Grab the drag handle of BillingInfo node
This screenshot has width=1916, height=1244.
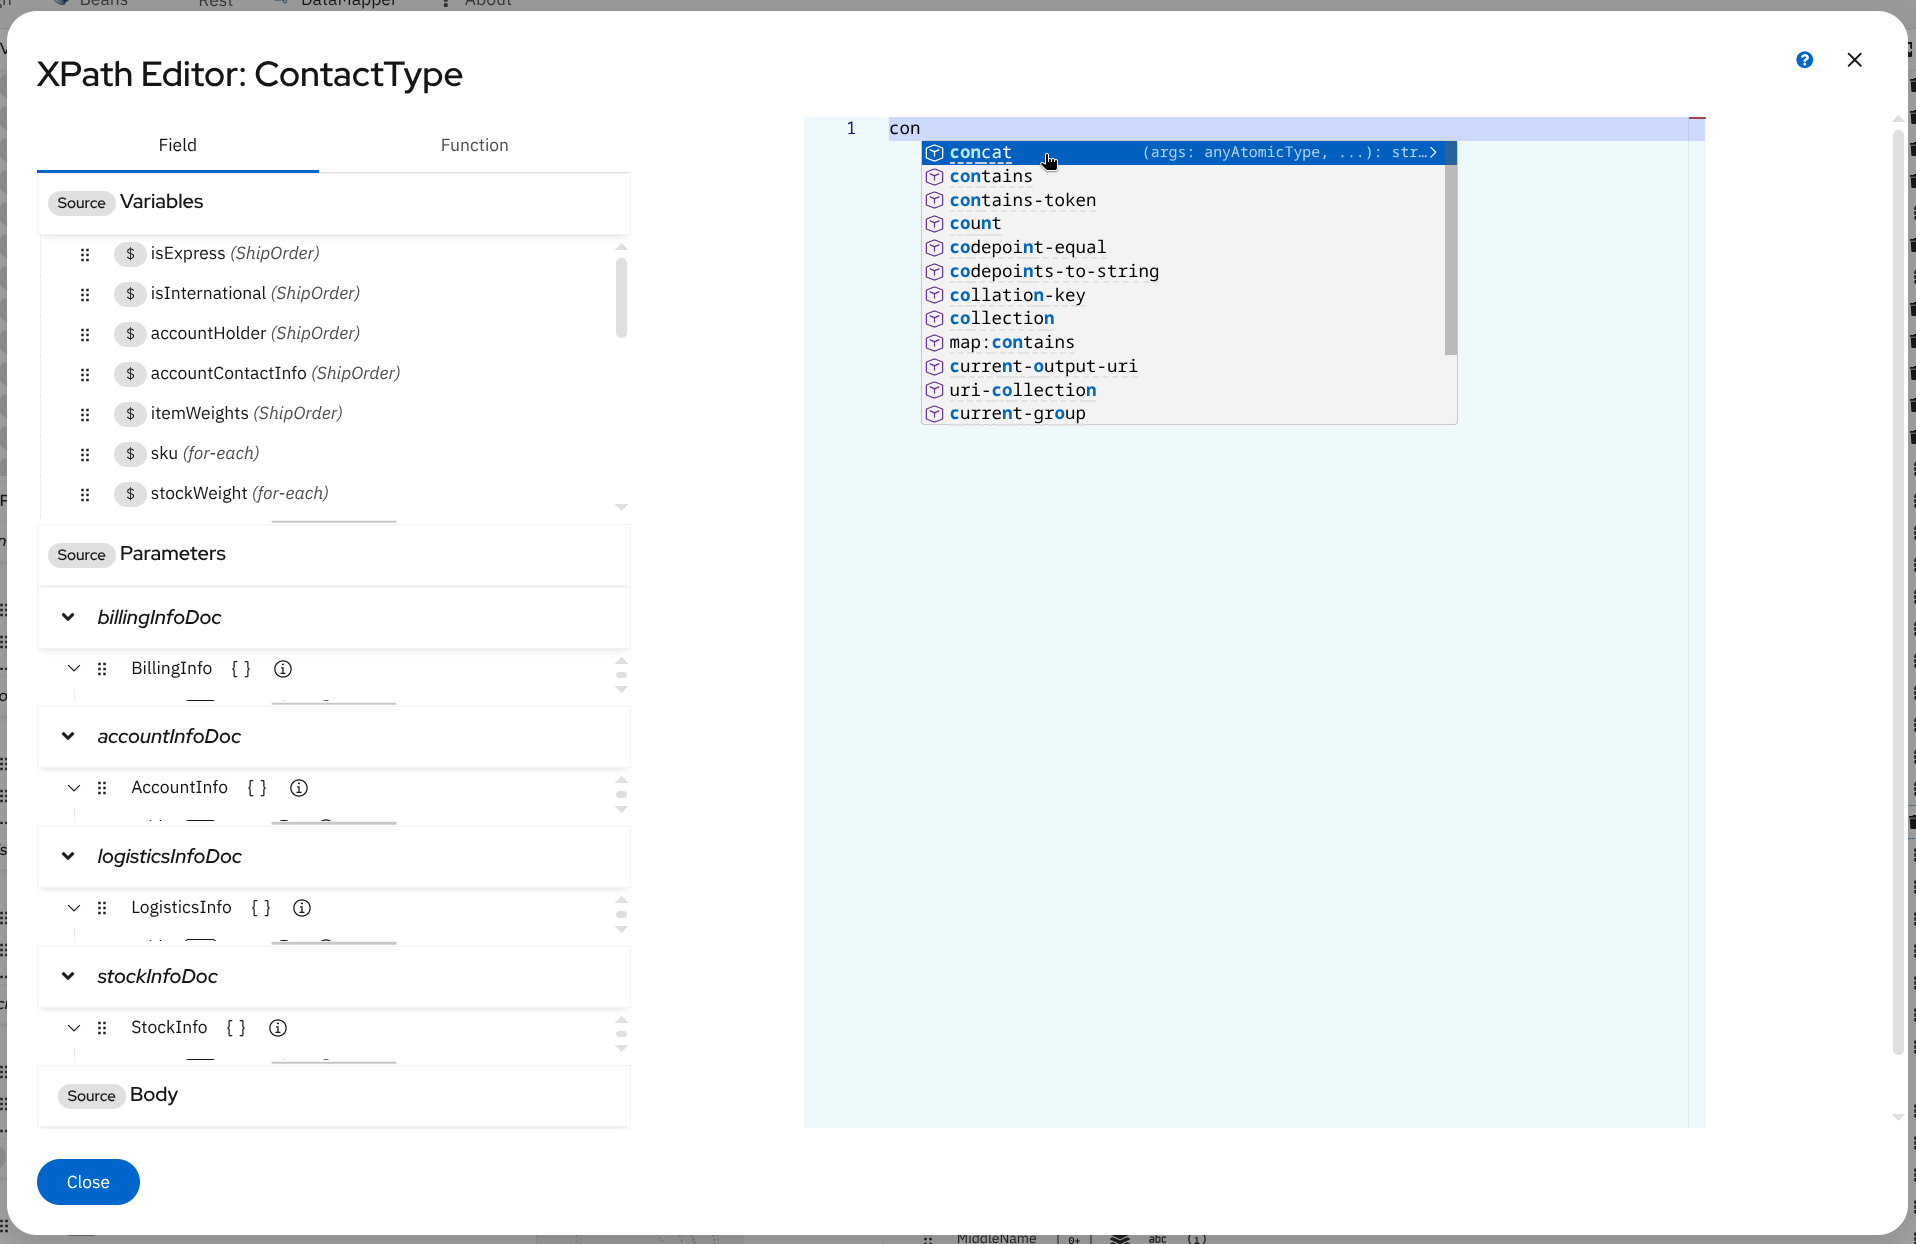point(102,669)
